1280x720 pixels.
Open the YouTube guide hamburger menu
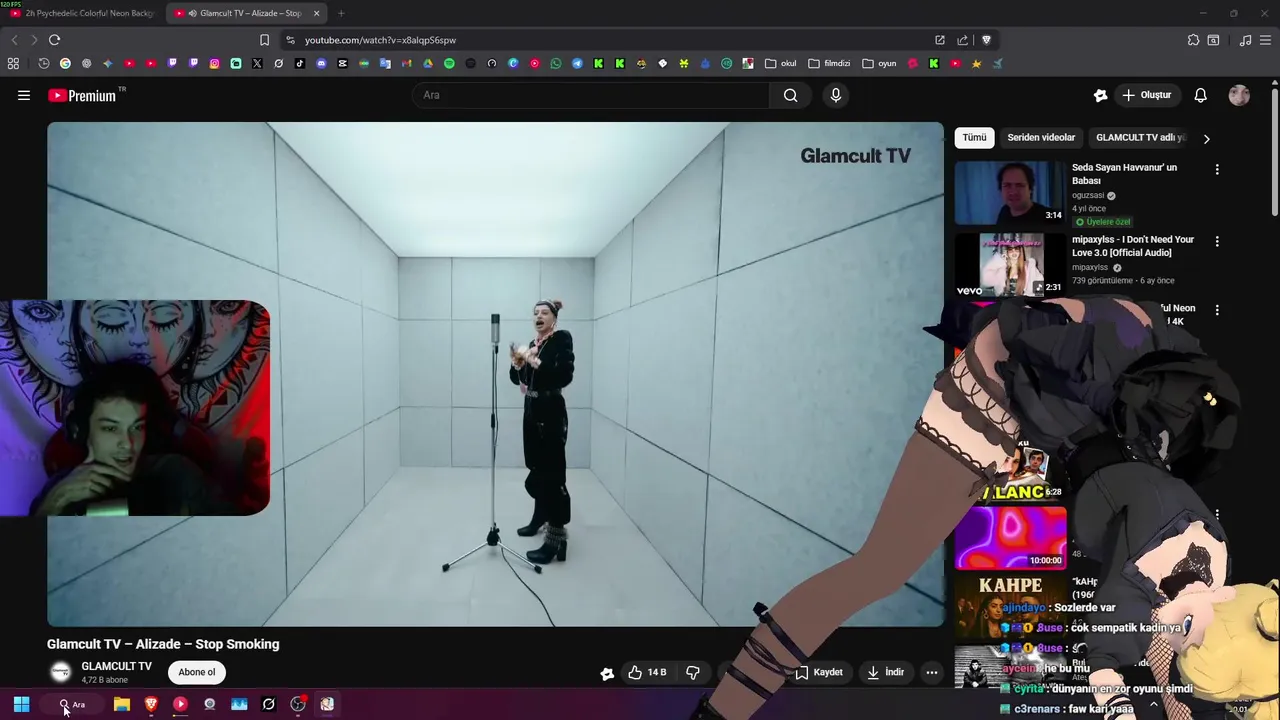(24, 95)
